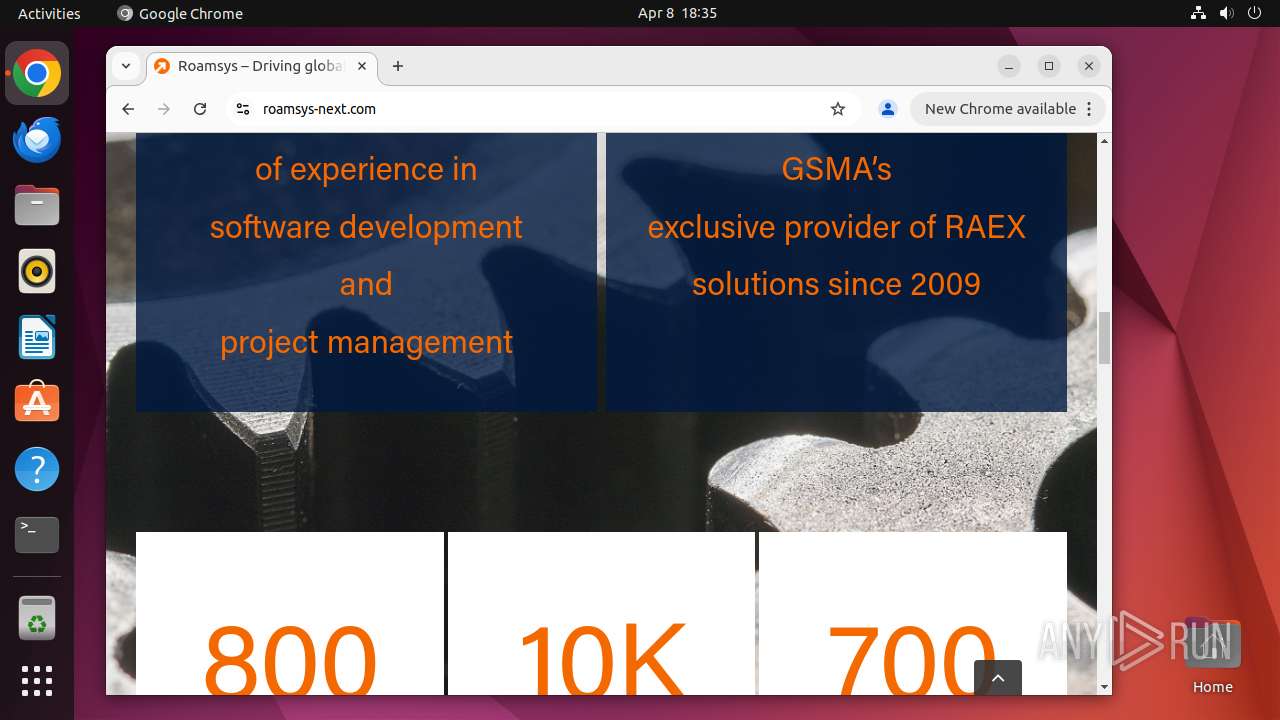Open the Help icon in dock

point(37,469)
